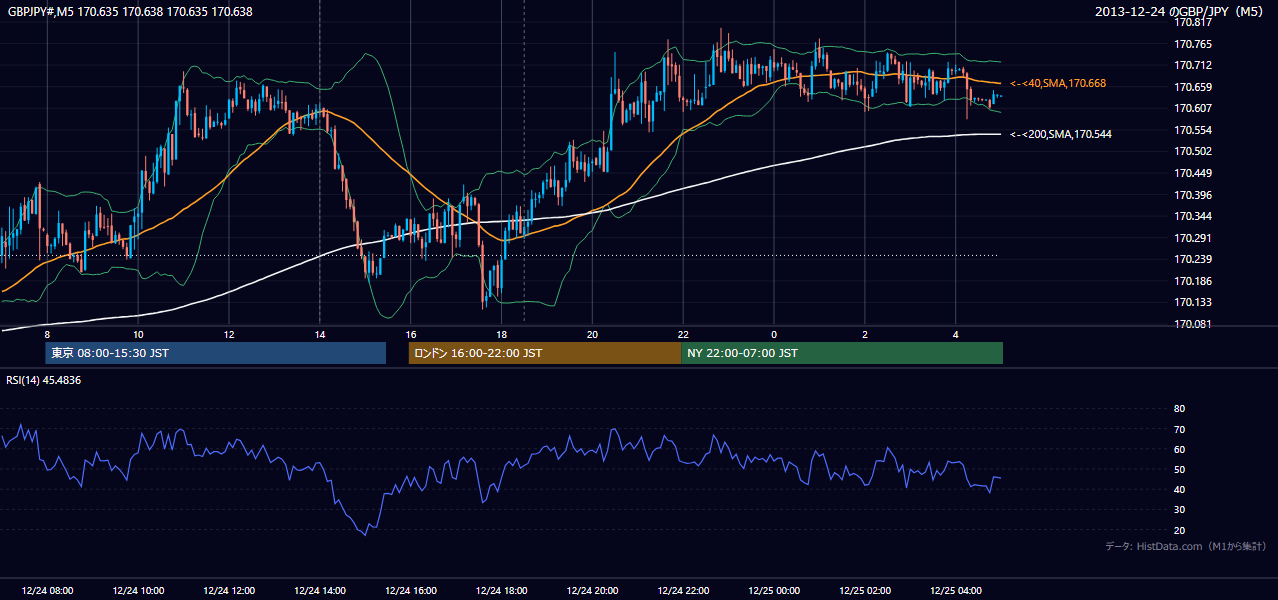Click price axis label 170.449
This screenshot has width=1278, height=600.
pos(1193,173)
